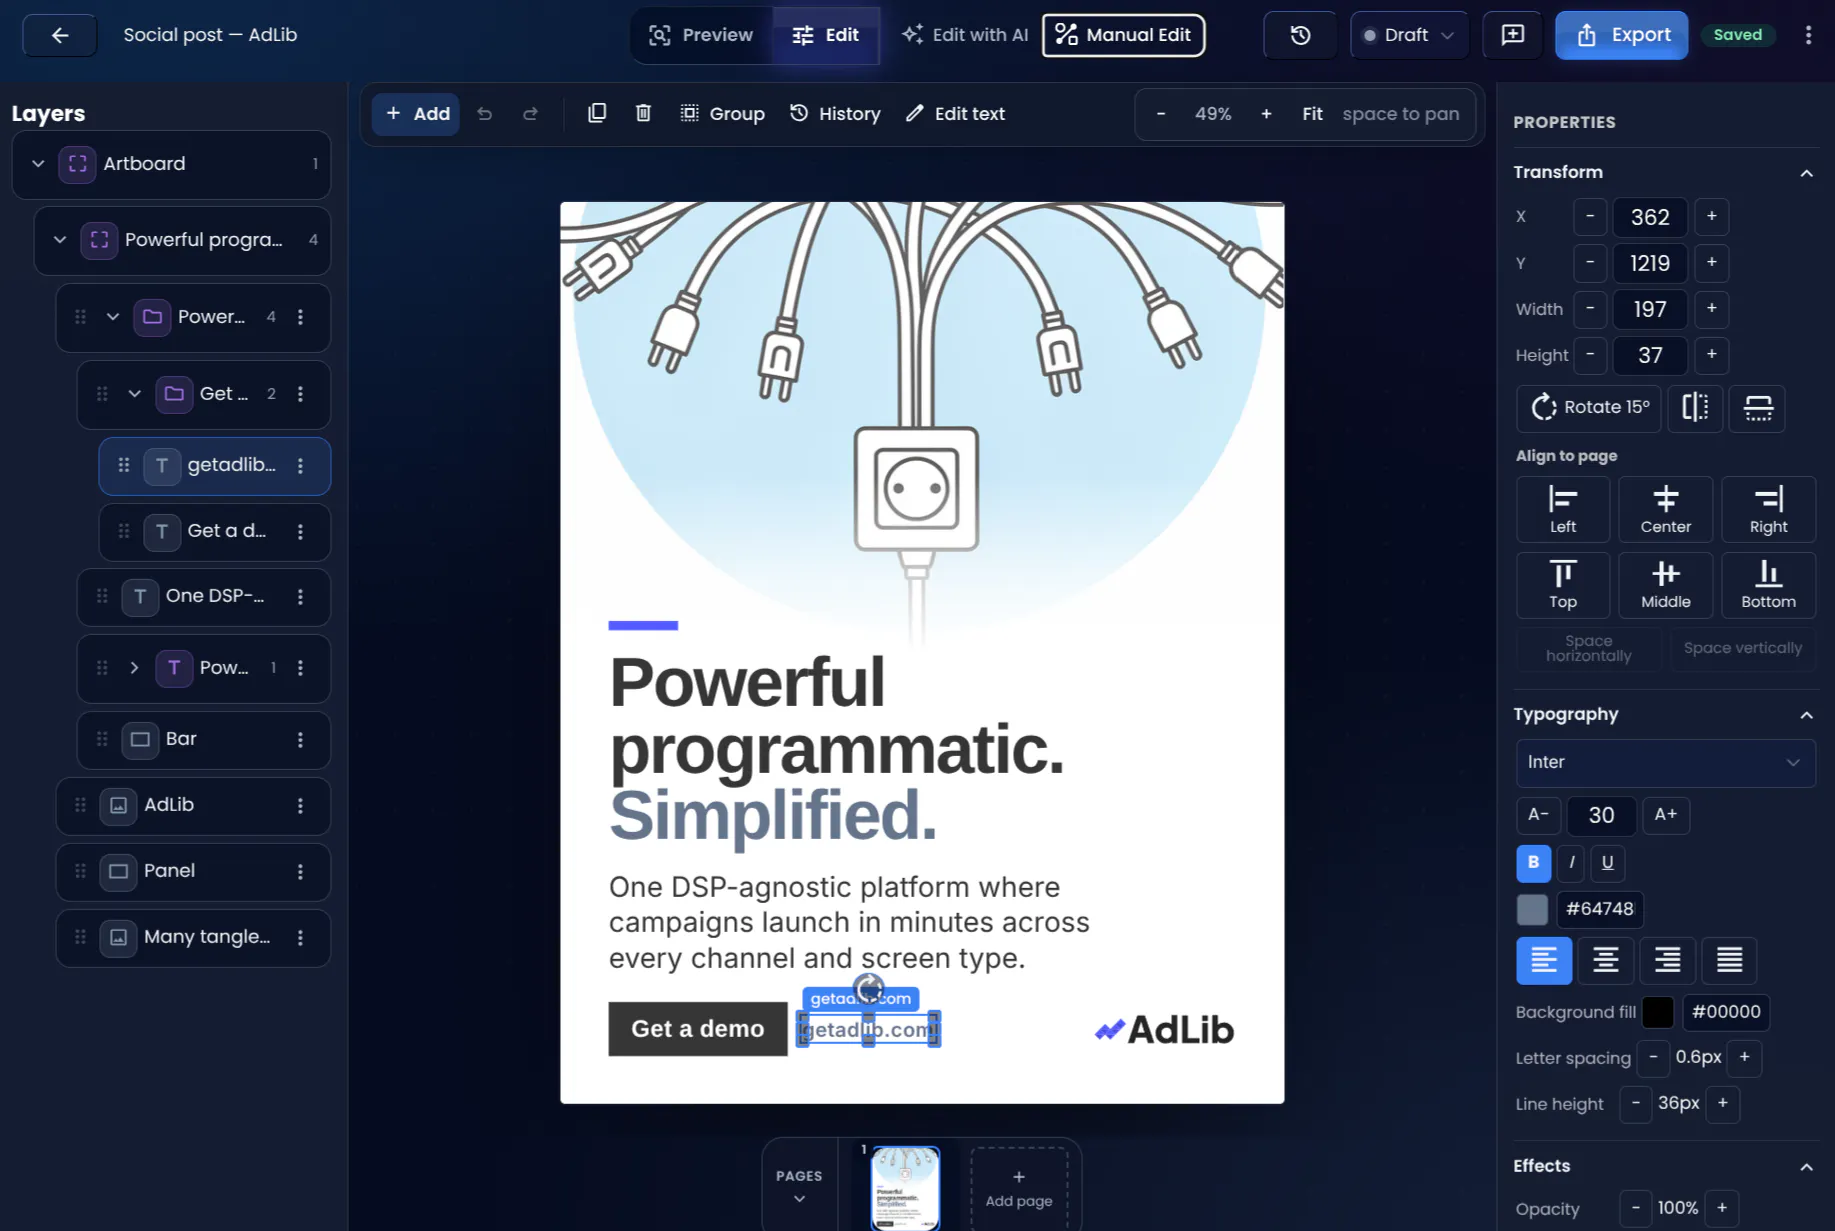Image resolution: width=1835 pixels, height=1231 pixels.
Task: Click the redo icon in toolbar
Action: point(531,114)
